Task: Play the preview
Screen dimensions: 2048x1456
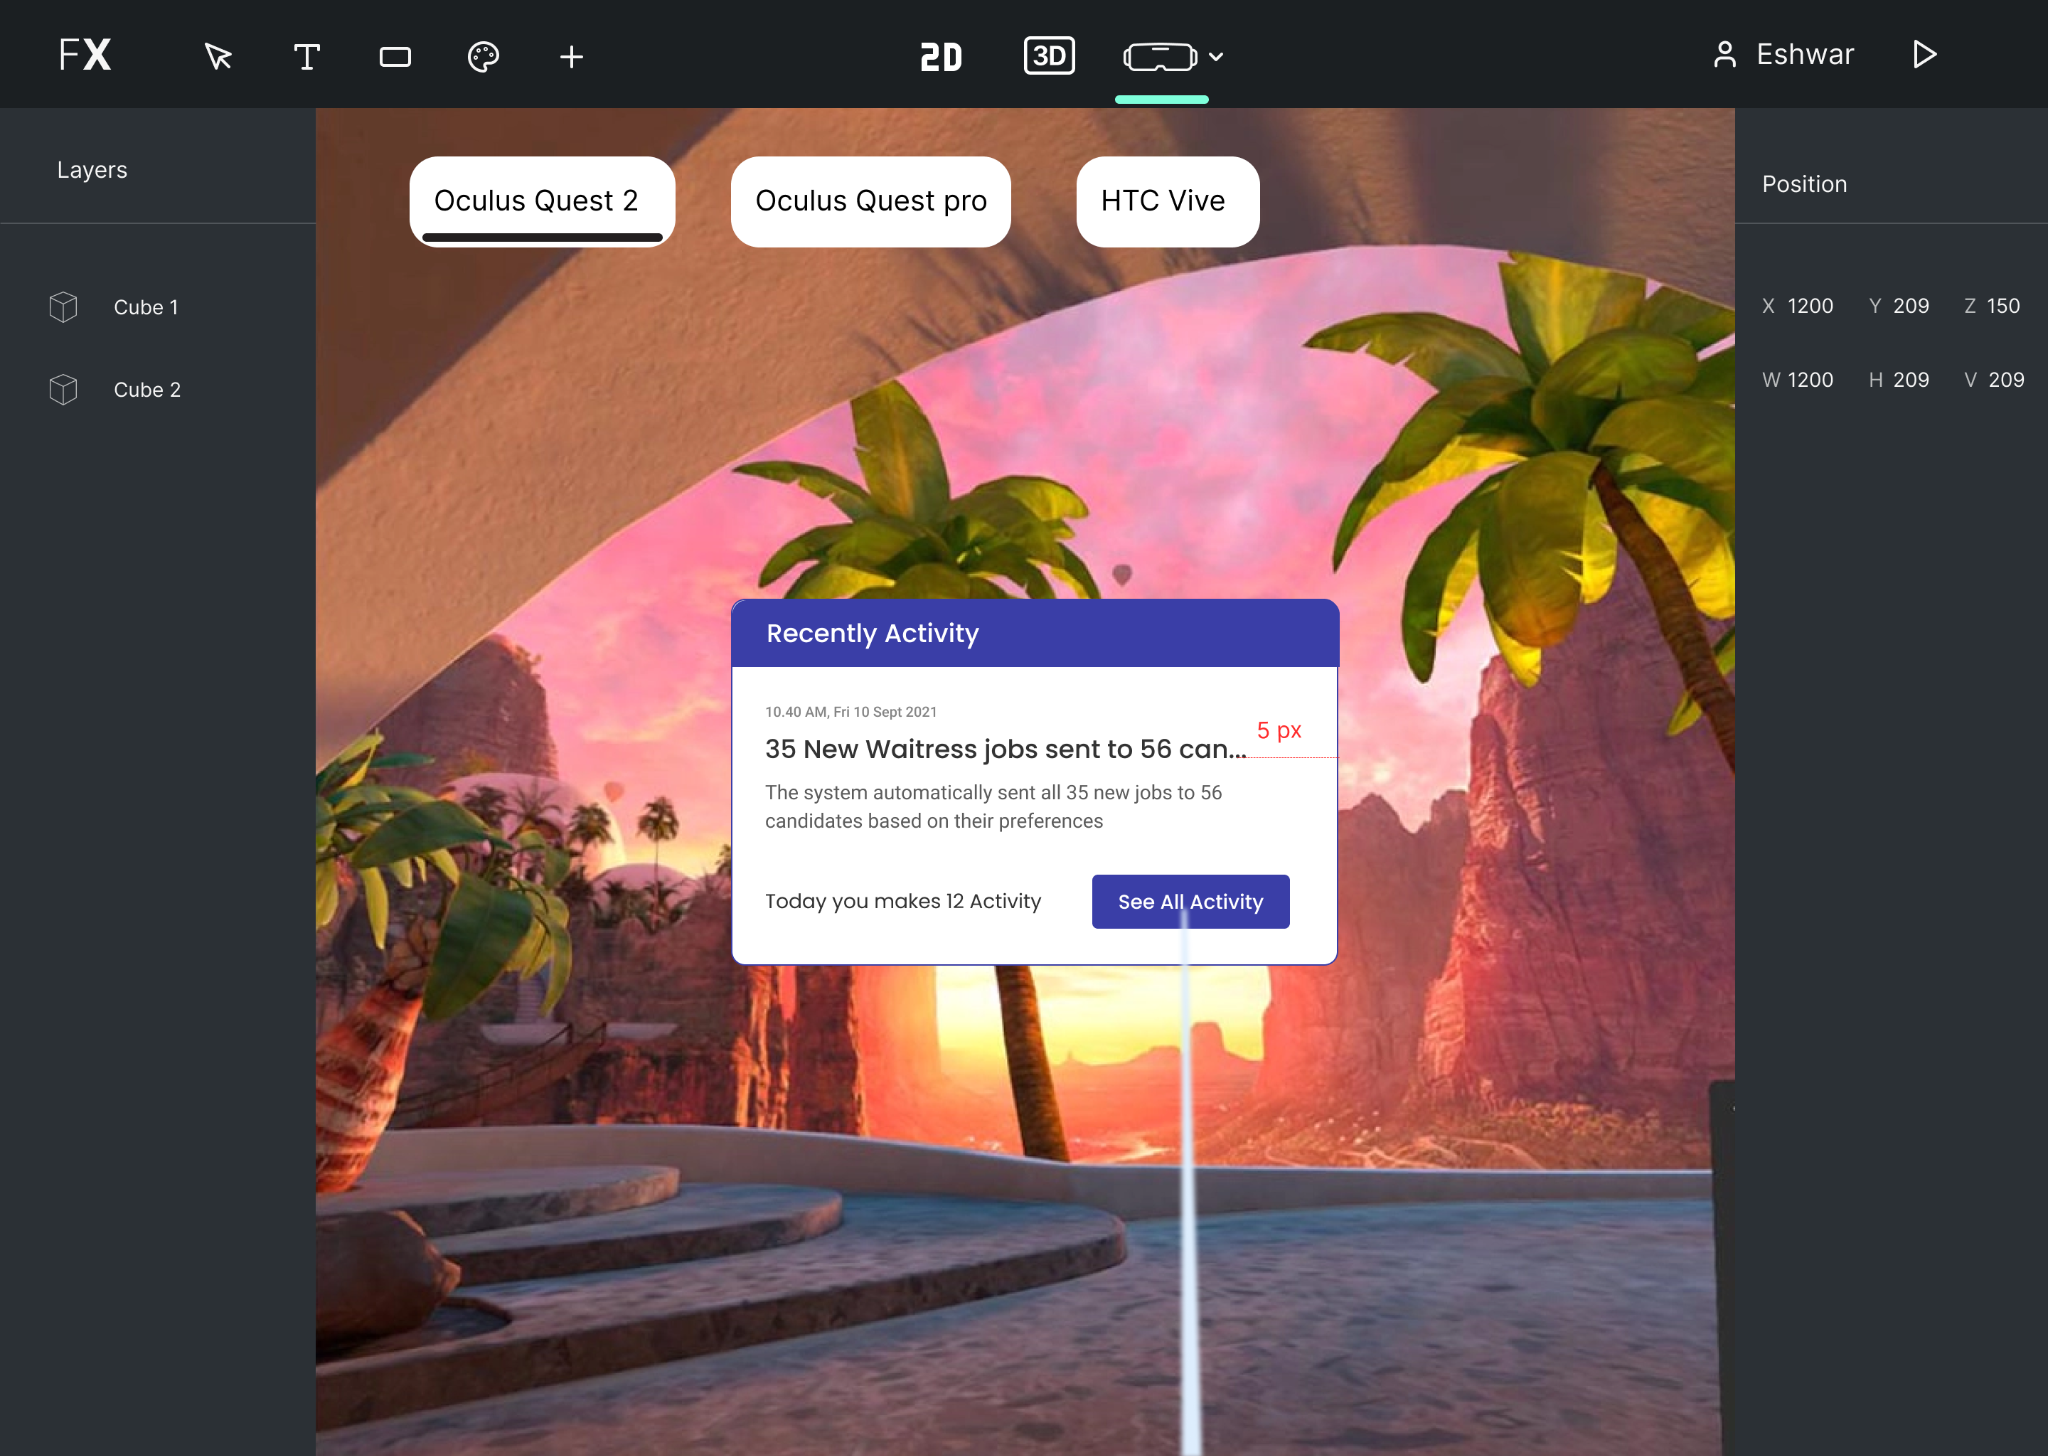Action: [x=1924, y=54]
